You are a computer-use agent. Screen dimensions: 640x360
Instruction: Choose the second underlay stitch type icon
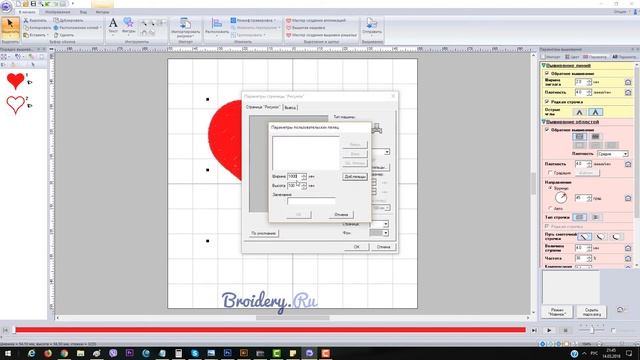coord(595,137)
